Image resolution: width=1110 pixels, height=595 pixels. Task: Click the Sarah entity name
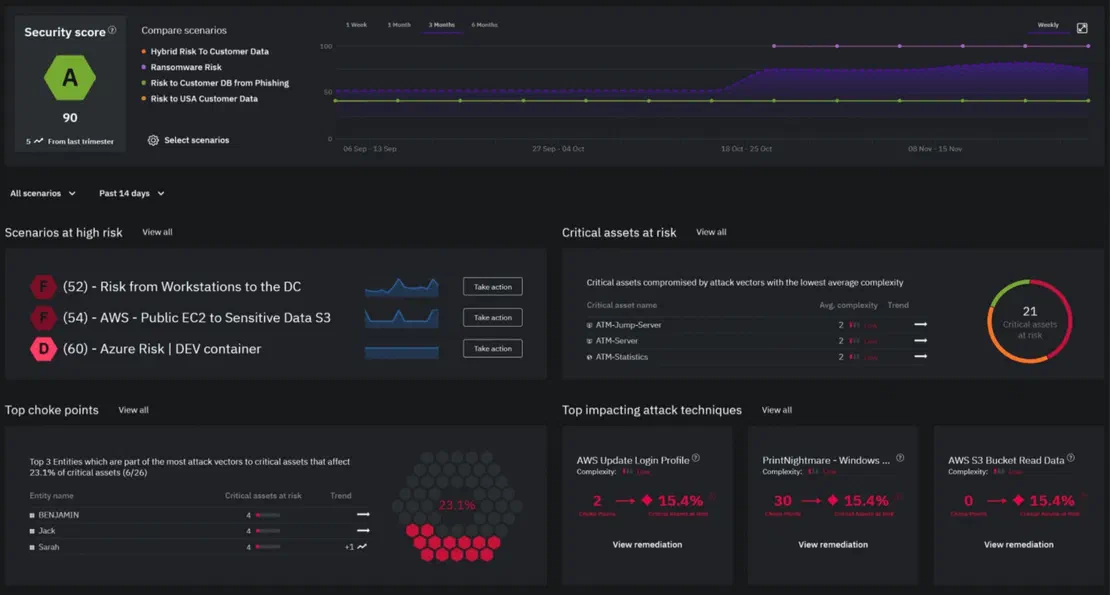pyautogui.click(x=49, y=547)
